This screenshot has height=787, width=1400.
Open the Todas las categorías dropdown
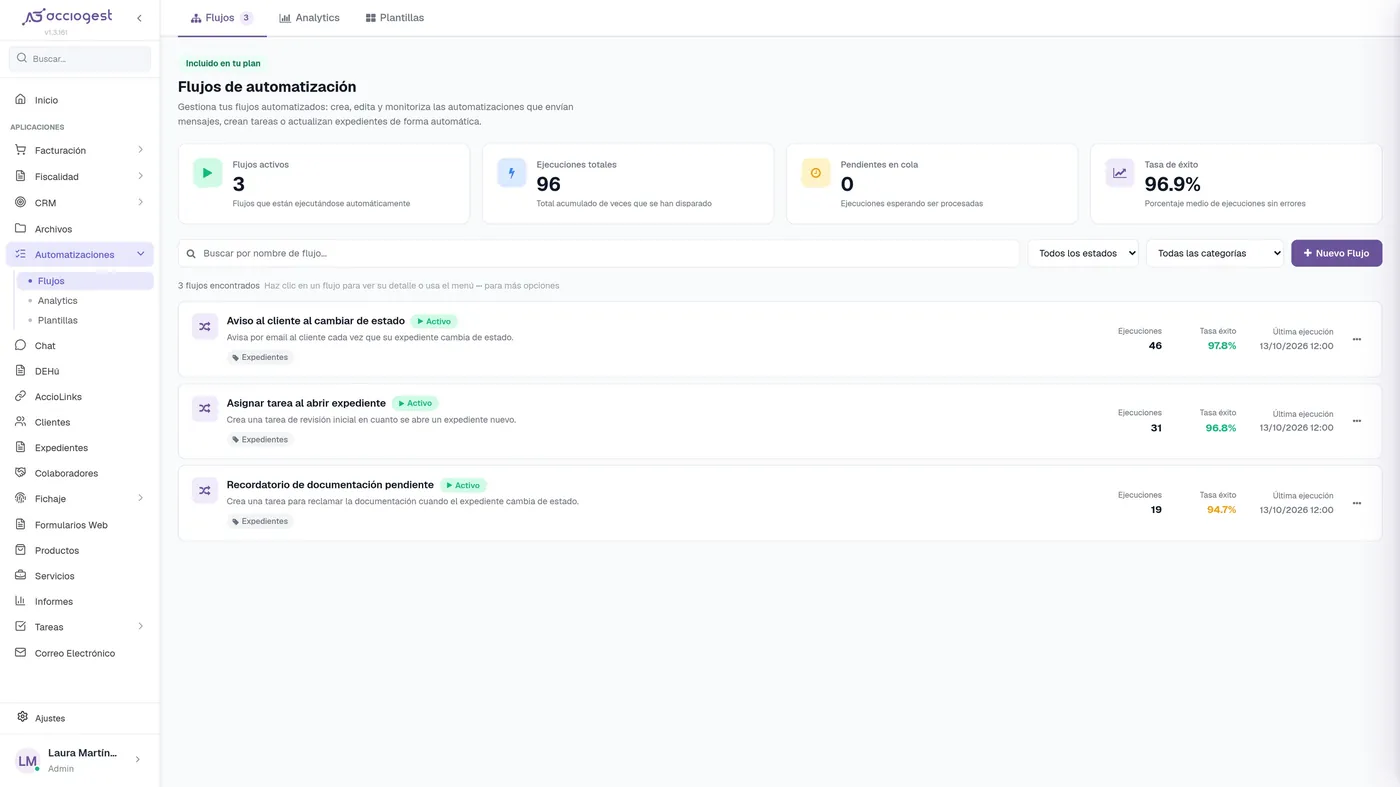click(x=1215, y=253)
